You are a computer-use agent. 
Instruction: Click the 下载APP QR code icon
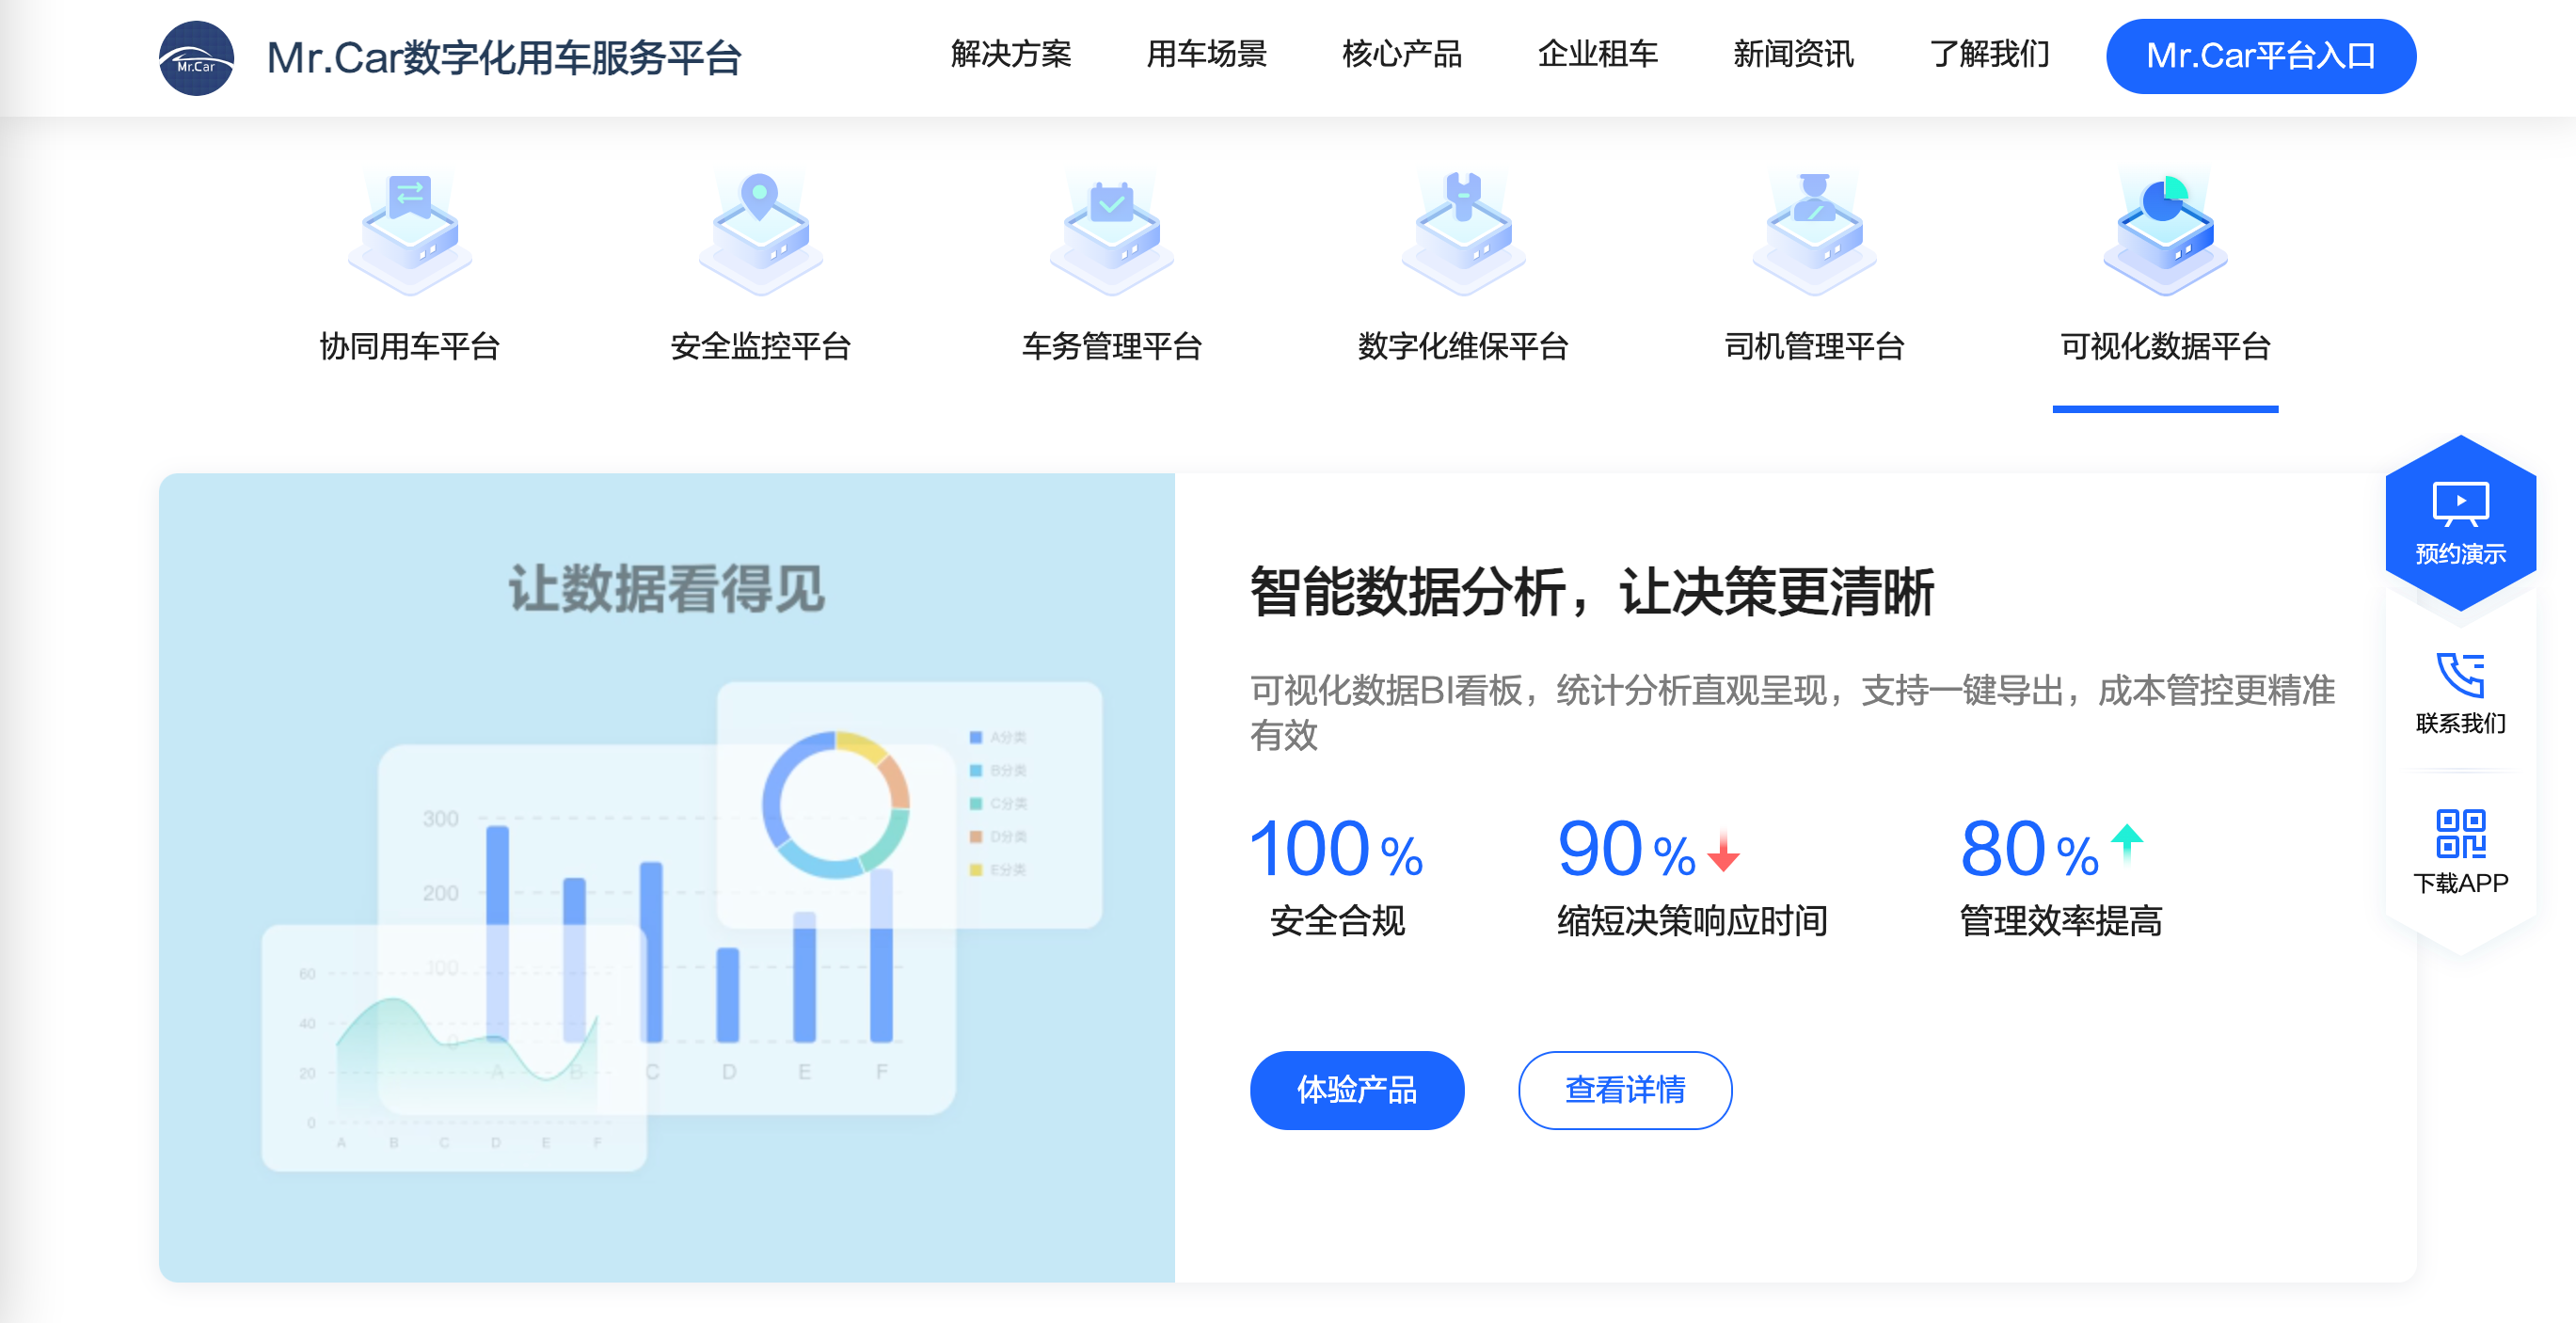(x=2460, y=833)
